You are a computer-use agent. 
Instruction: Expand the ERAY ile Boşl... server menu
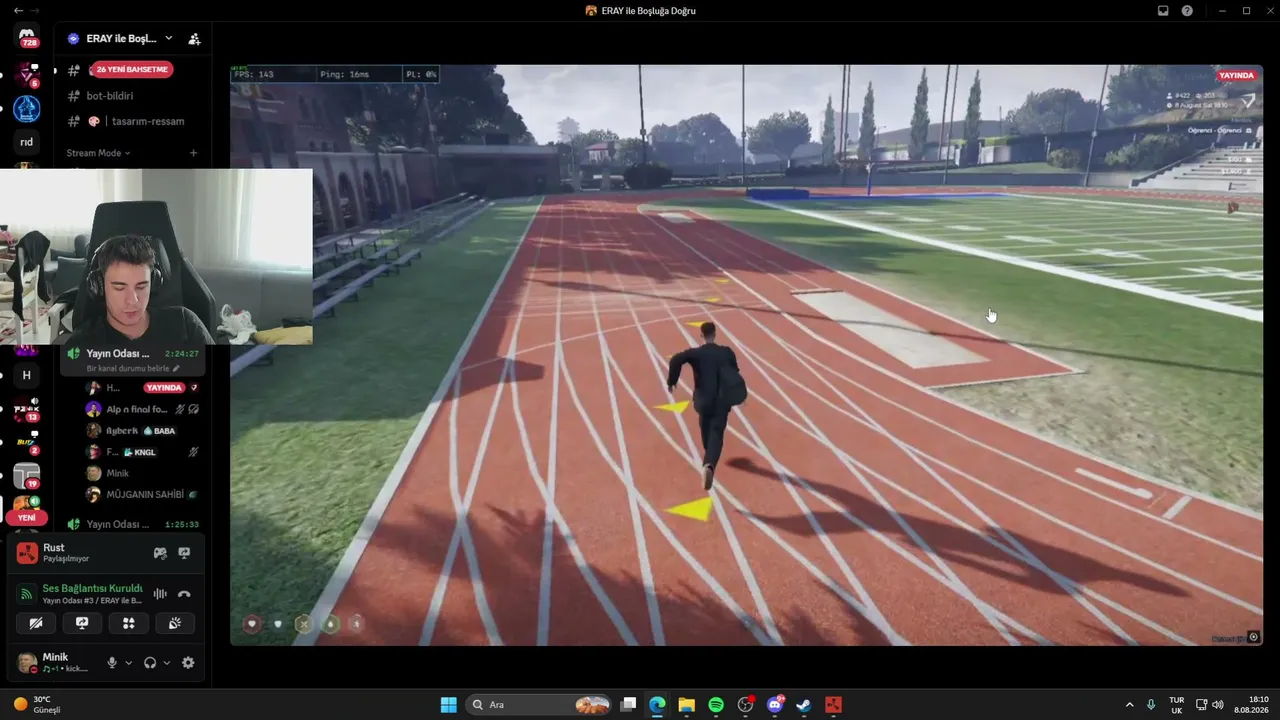click(x=120, y=38)
